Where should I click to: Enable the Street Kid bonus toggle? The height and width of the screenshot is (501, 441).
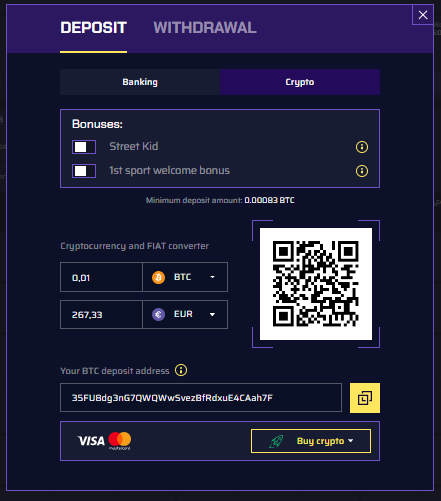coord(84,147)
